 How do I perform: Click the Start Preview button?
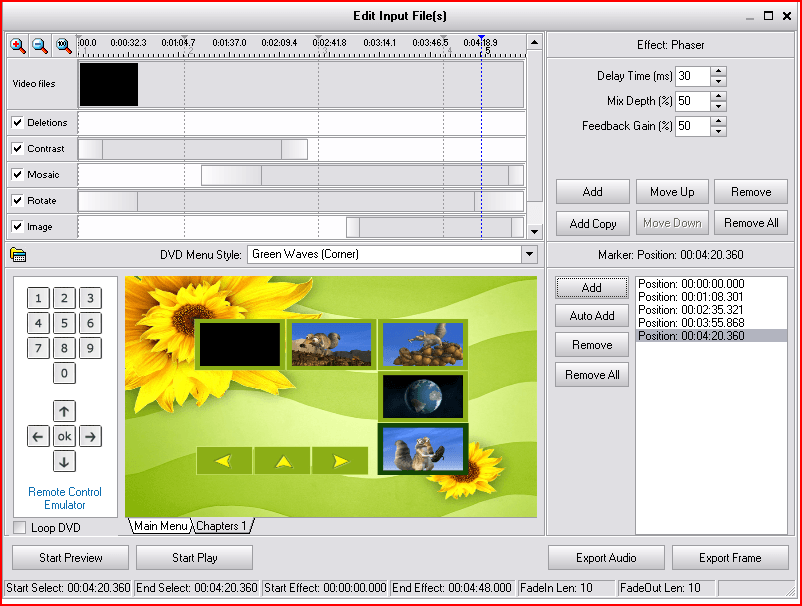tap(69, 557)
